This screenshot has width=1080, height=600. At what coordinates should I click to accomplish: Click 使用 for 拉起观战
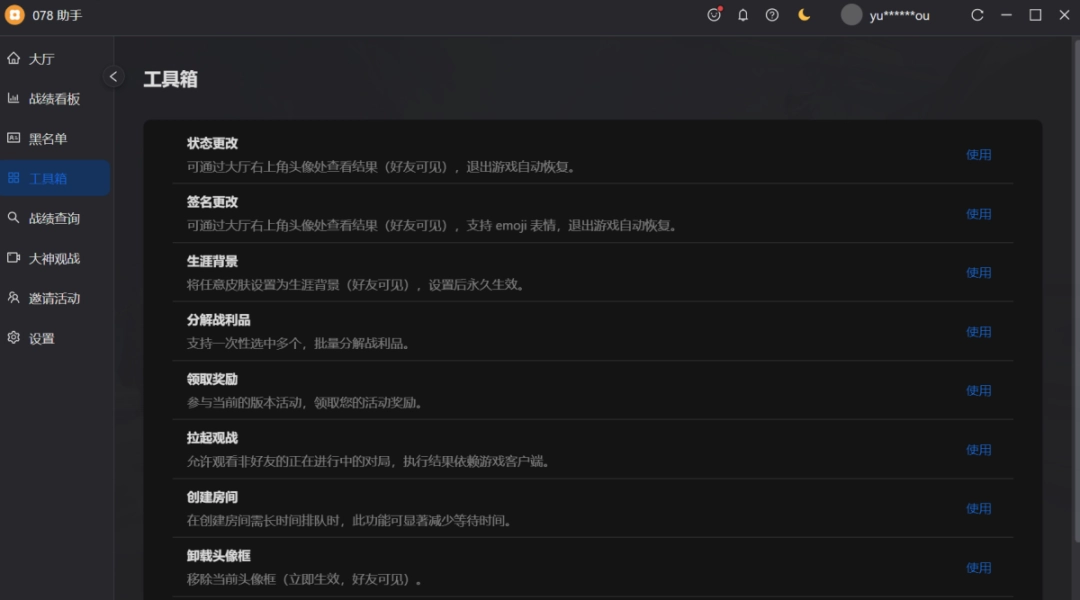[x=978, y=450]
